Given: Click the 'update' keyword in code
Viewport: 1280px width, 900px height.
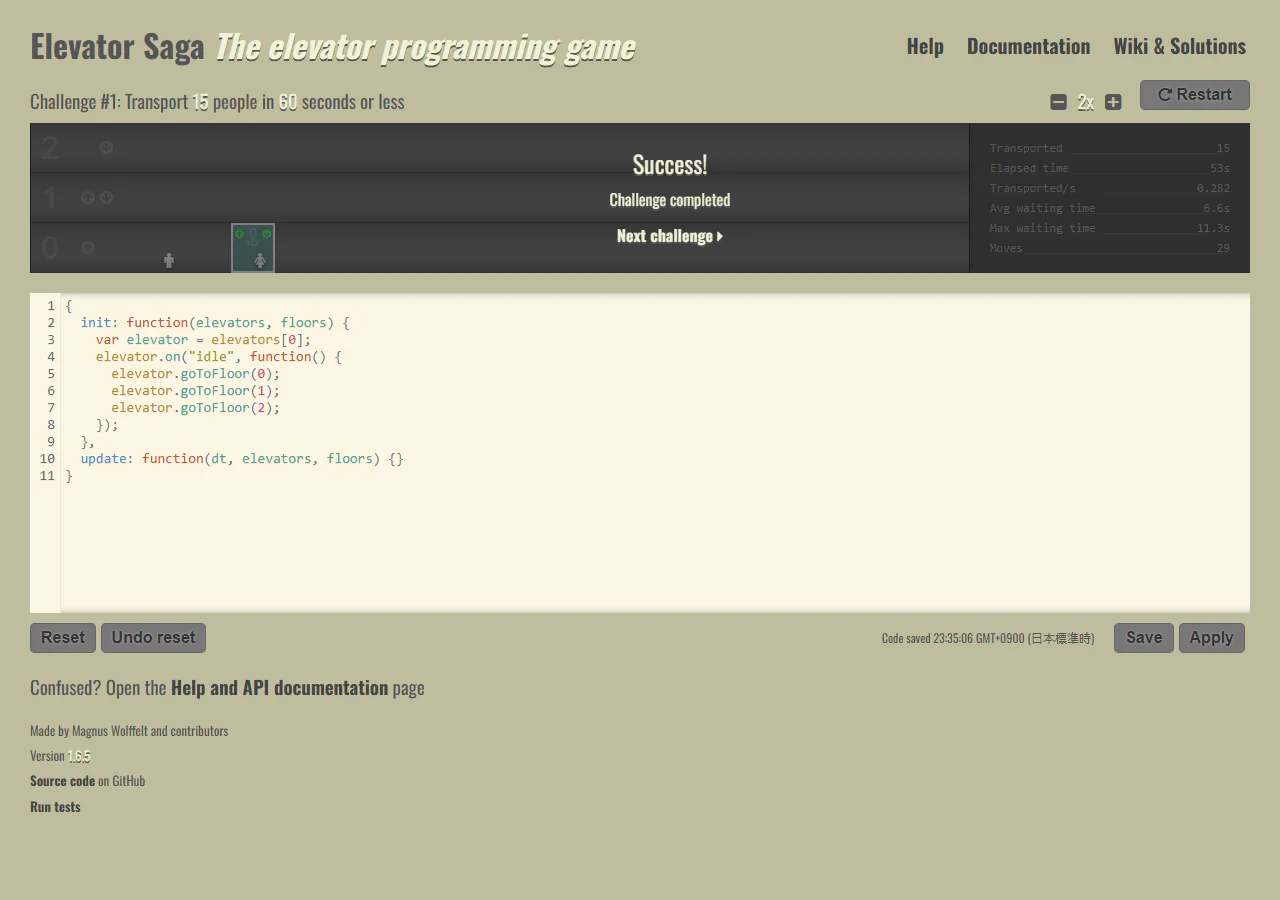Looking at the screenshot, I should [x=103, y=459].
